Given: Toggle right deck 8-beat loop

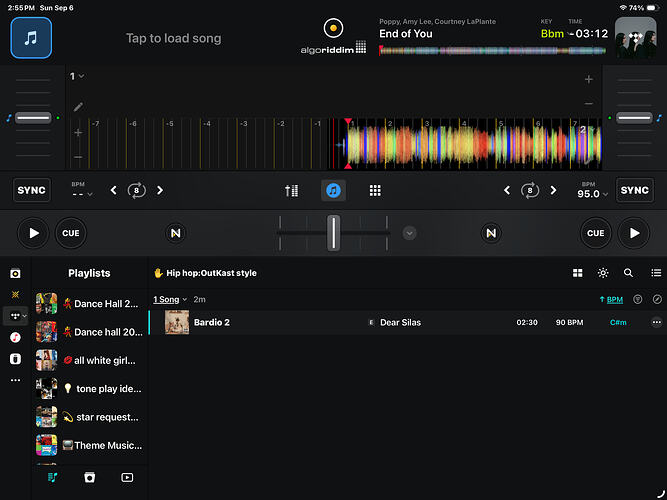Looking at the screenshot, I should pos(530,190).
